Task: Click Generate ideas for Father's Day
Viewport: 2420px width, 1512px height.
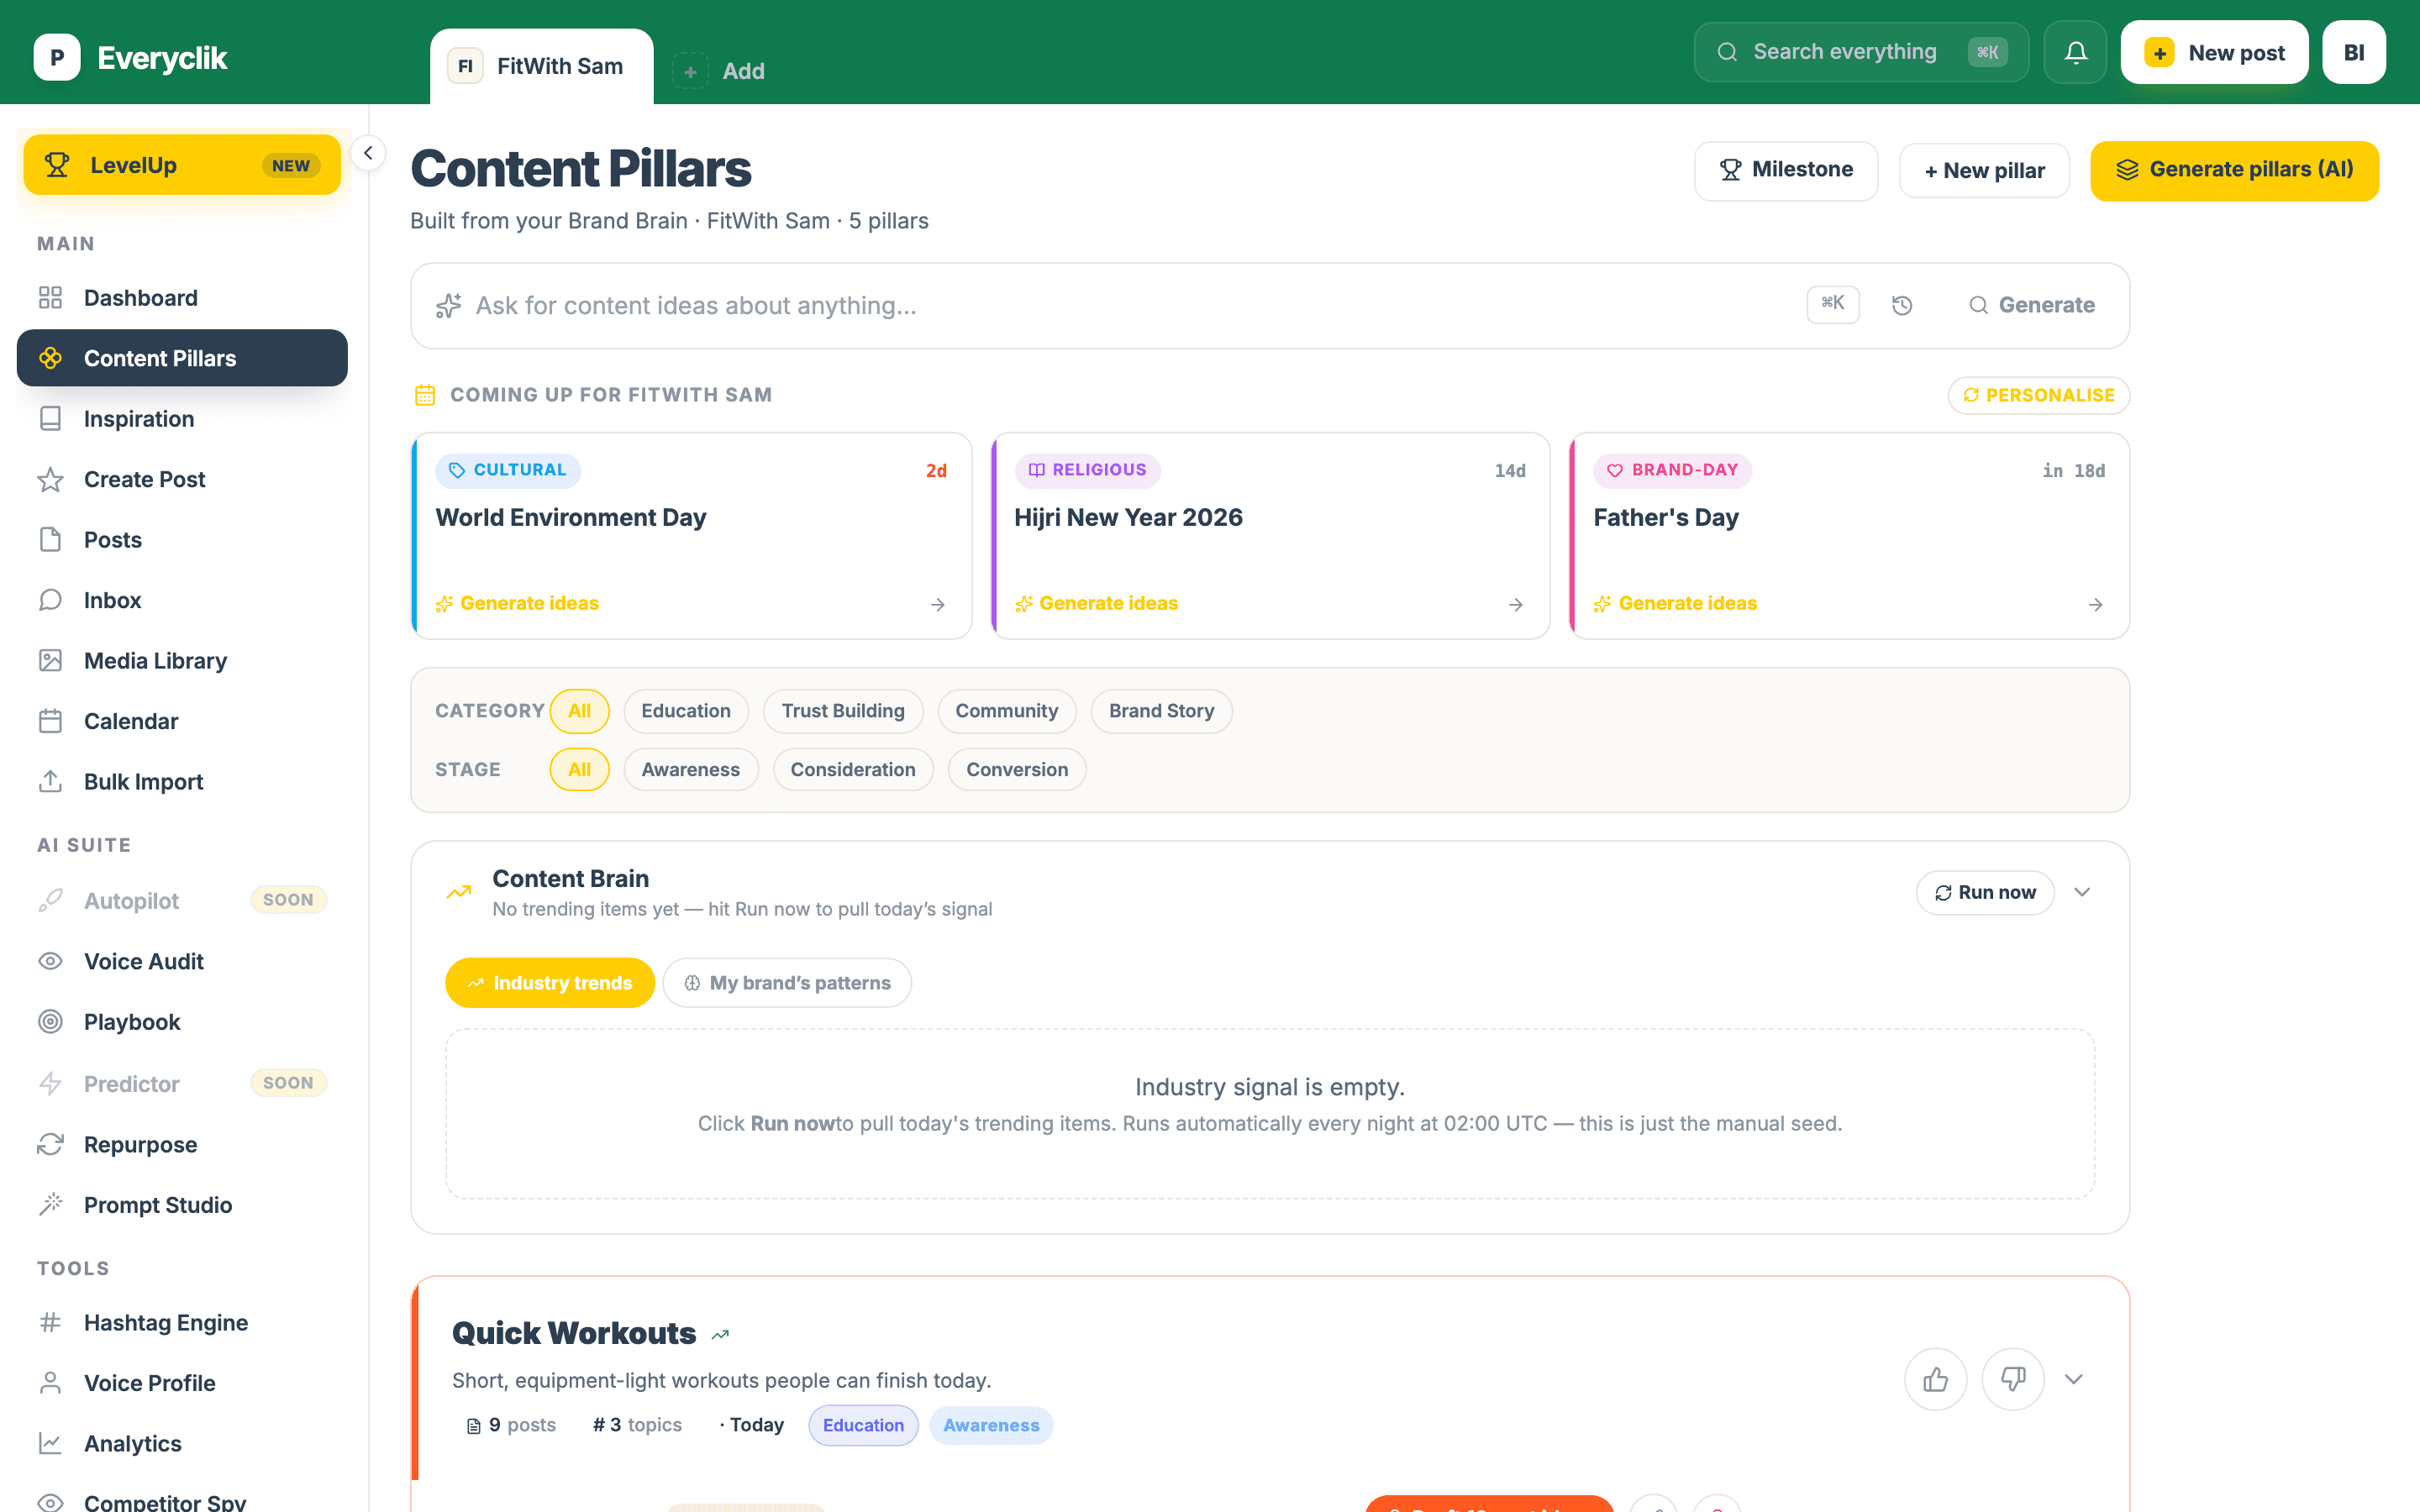Action: pos(1675,604)
